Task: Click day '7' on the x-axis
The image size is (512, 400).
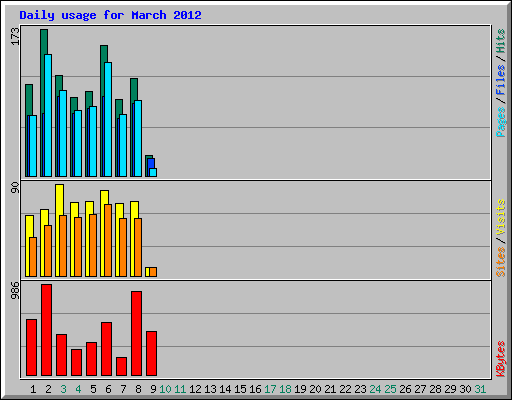Action: click(x=123, y=389)
